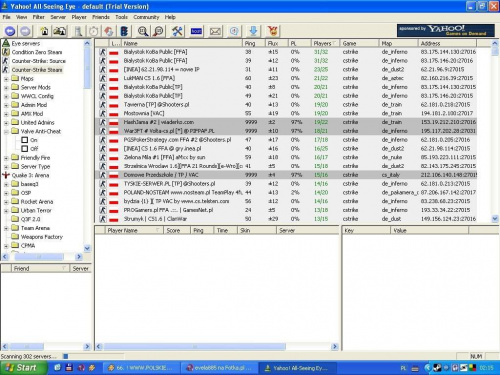Check the Valve Anti-Cheat Off checkbox
Screen dimensions: 500x375
25,149
